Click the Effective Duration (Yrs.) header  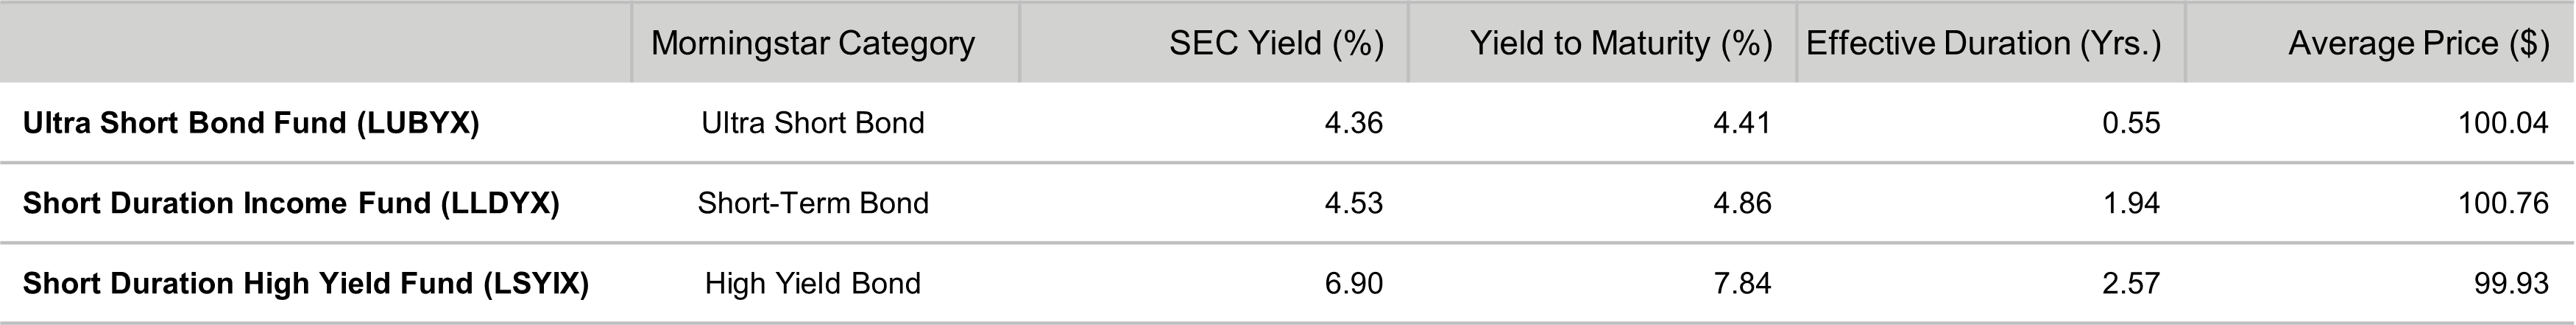click(1983, 43)
